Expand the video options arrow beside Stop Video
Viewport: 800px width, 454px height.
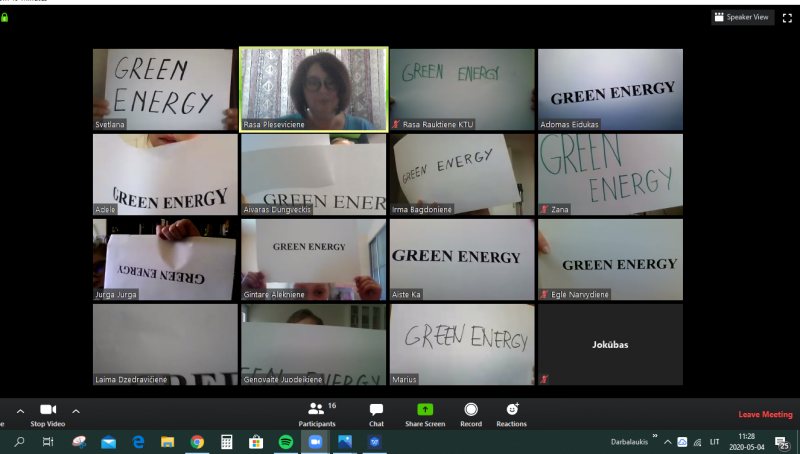(76, 411)
